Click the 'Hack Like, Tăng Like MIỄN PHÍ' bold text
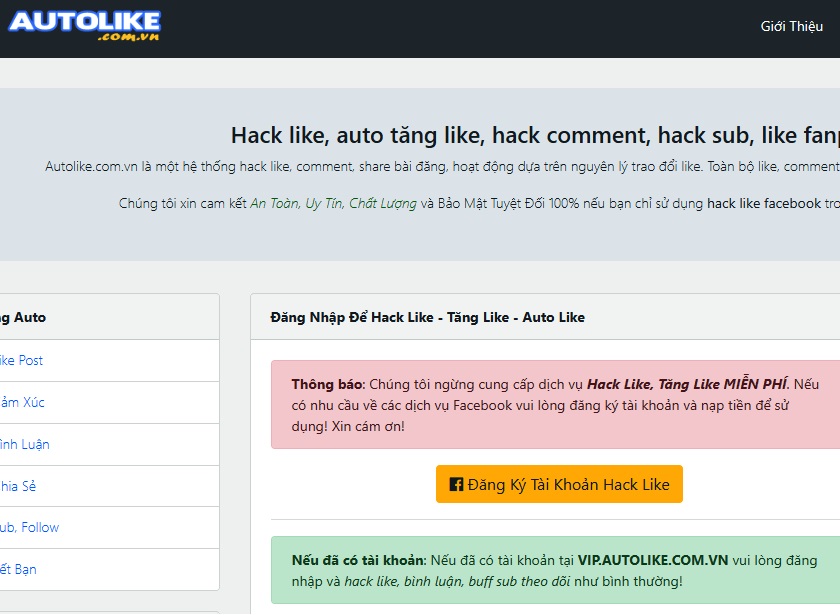This screenshot has height=615, width=840. pyautogui.click(x=687, y=384)
